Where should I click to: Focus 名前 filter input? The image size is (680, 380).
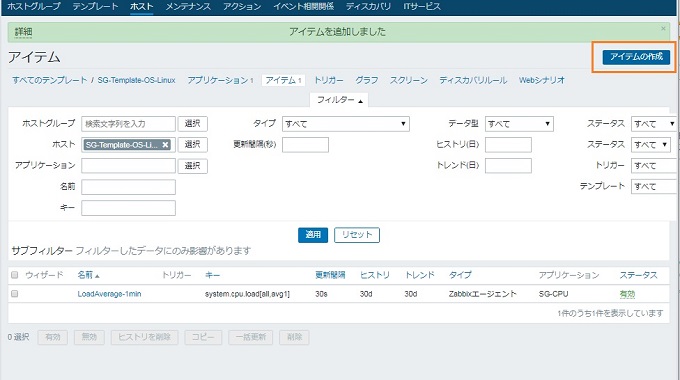click(128, 187)
